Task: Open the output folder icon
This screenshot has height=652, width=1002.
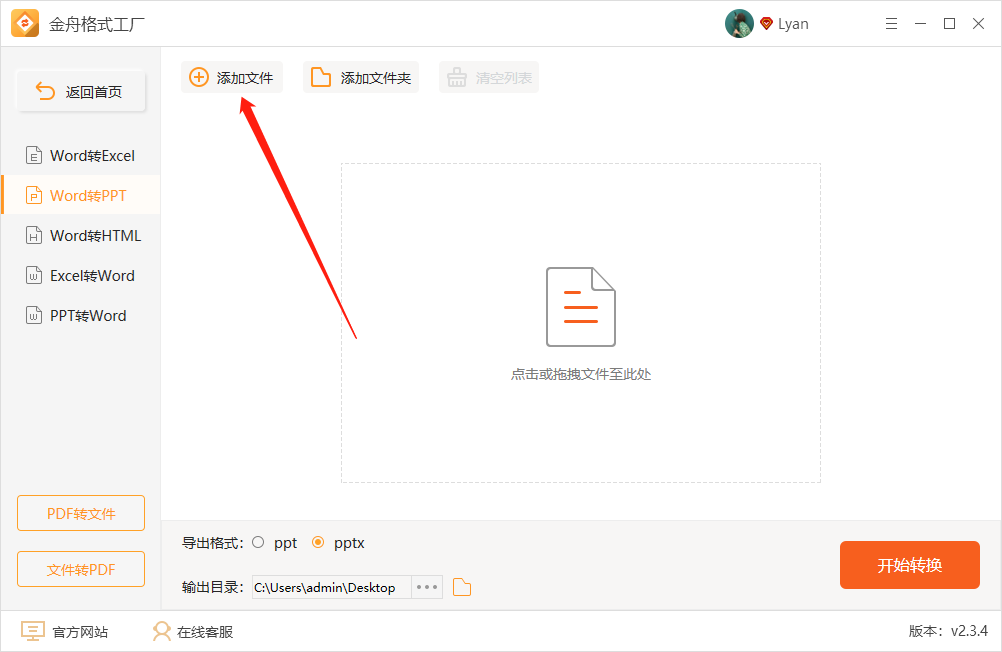Action: [461, 587]
